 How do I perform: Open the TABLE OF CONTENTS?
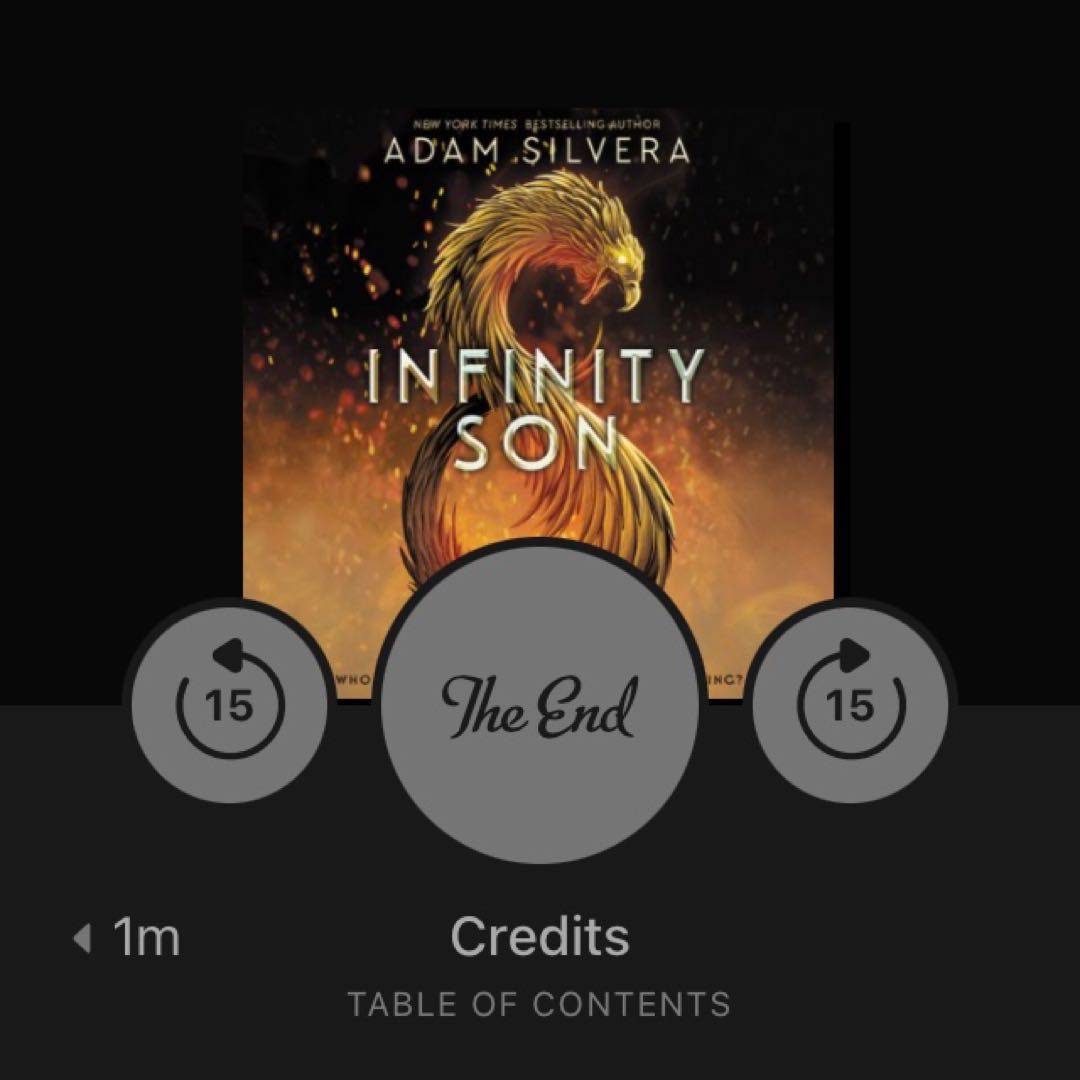[539, 1004]
